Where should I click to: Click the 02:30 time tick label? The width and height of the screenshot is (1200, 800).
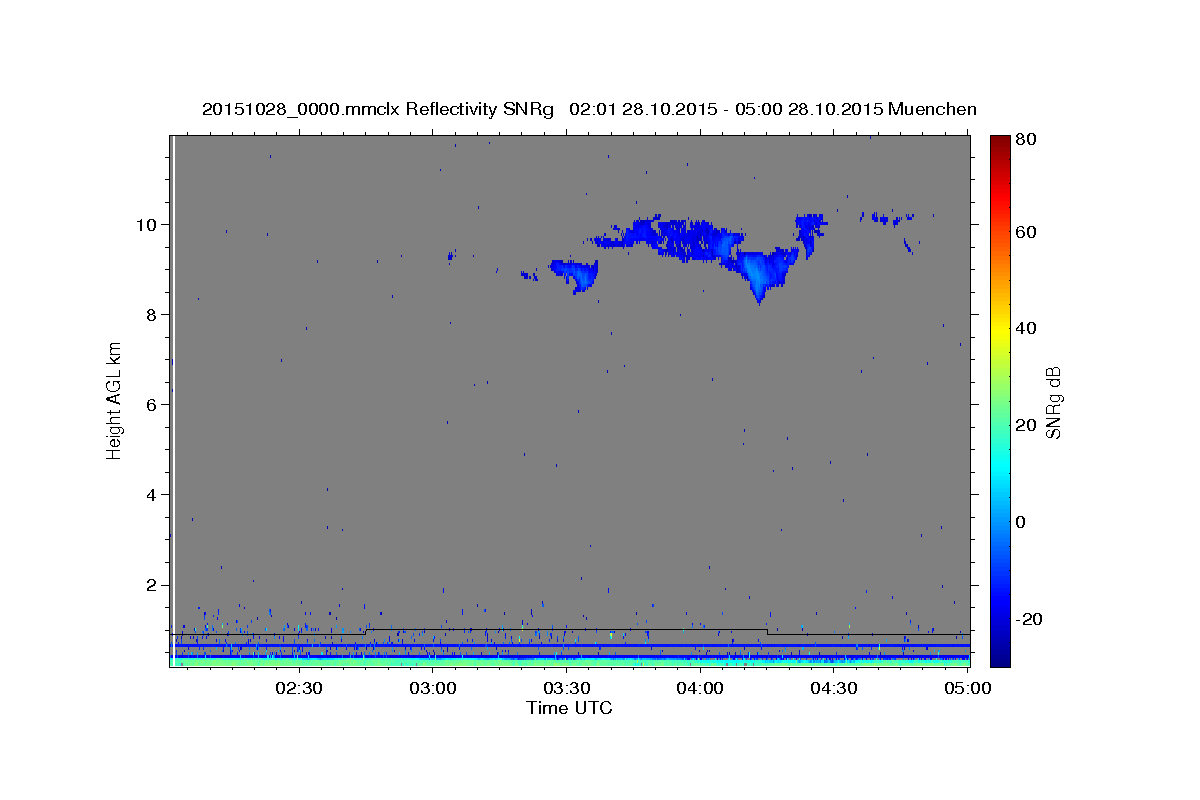pyautogui.click(x=298, y=688)
